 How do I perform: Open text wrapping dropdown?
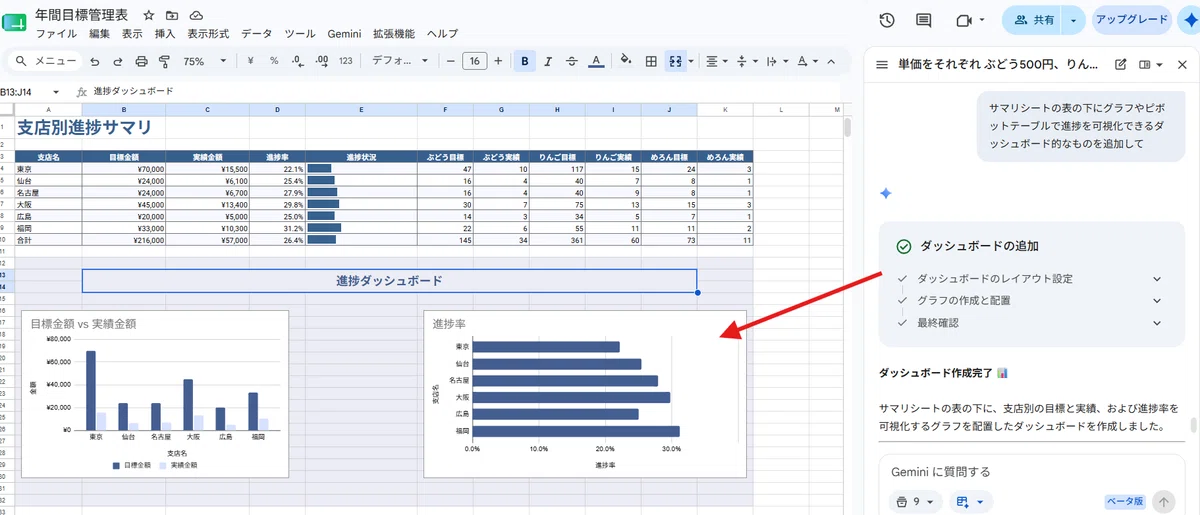tap(775, 61)
